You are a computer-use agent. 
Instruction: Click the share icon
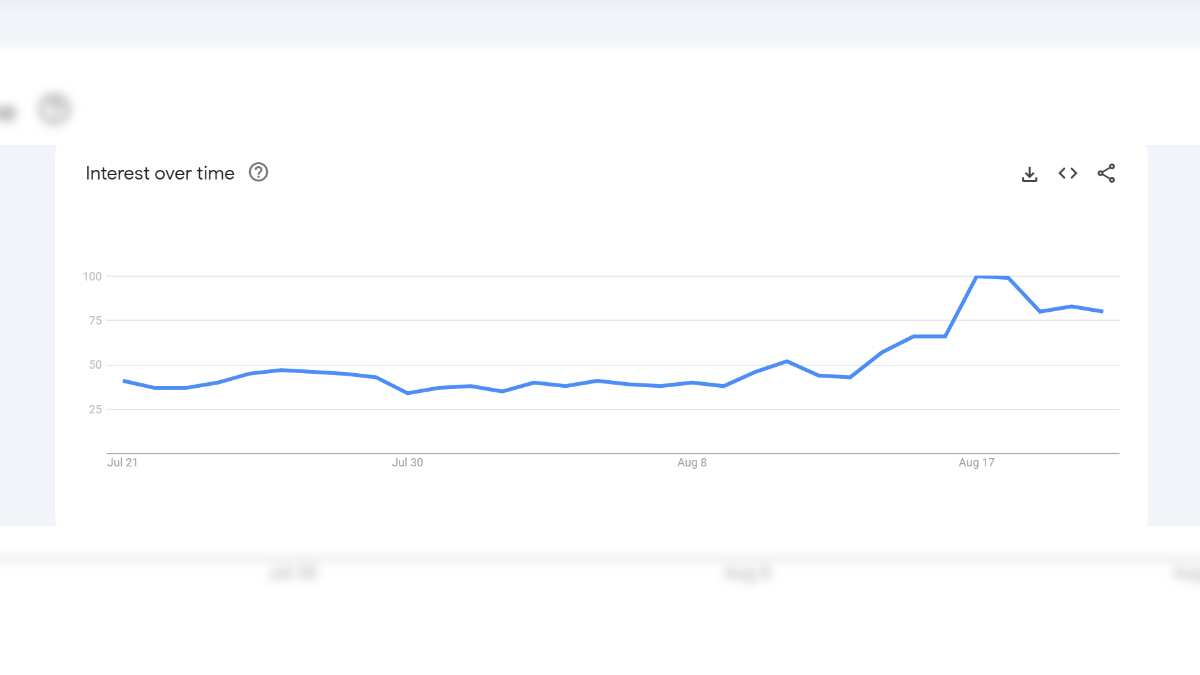(1106, 174)
